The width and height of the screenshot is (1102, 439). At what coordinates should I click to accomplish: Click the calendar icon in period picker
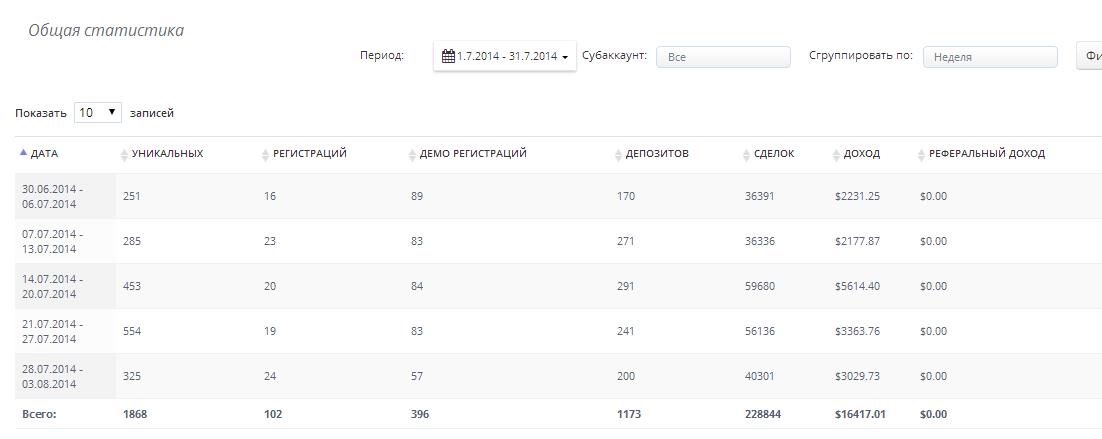click(x=449, y=57)
